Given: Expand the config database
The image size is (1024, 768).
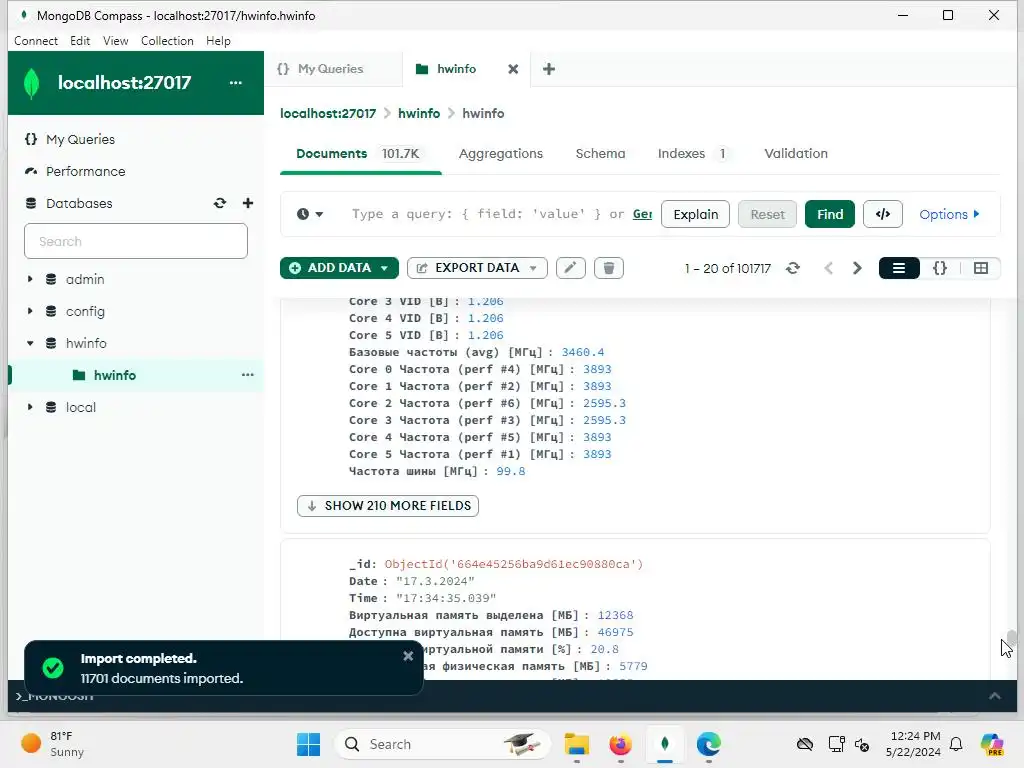Looking at the screenshot, I should point(30,311).
